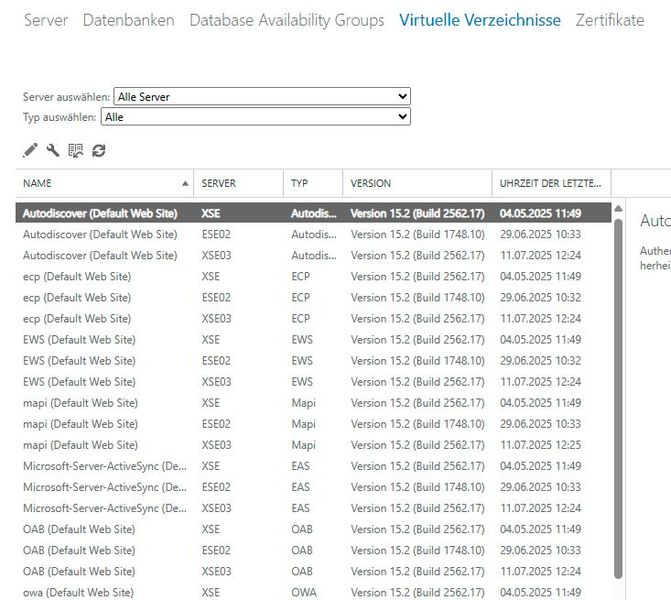Select Microsoft-Server-ActiveSync row for XSE03
The width and height of the screenshot is (671, 600).
pos(314,508)
